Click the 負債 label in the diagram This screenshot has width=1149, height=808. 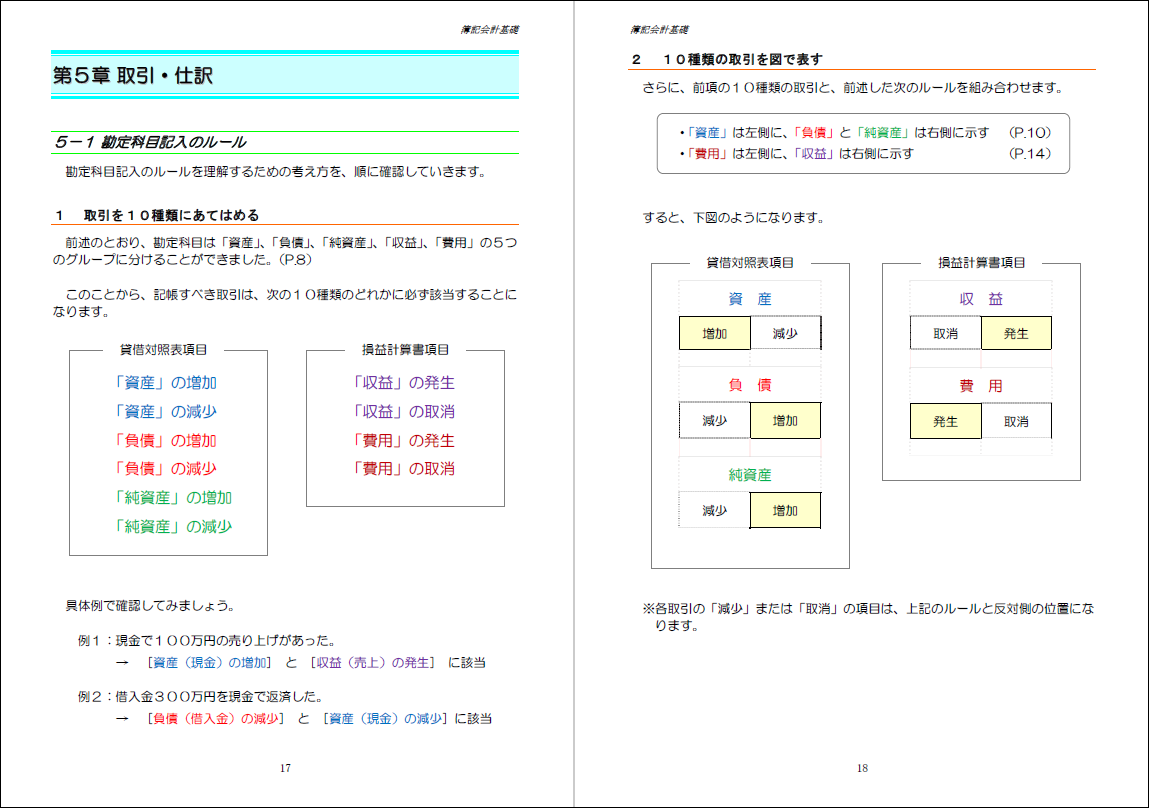click(x=750, y=386)
